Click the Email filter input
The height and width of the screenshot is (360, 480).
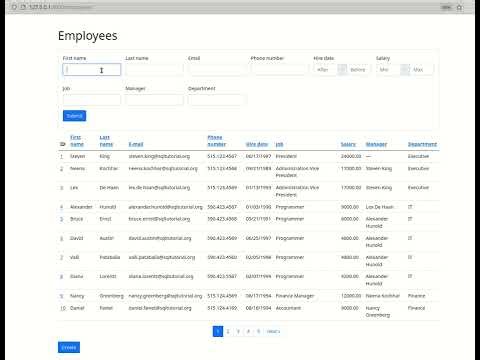tap(217, 70)
